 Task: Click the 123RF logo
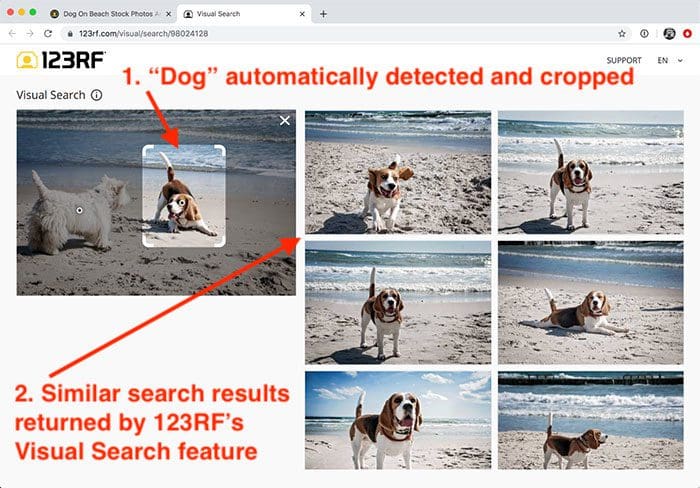(x=61, y=60)
